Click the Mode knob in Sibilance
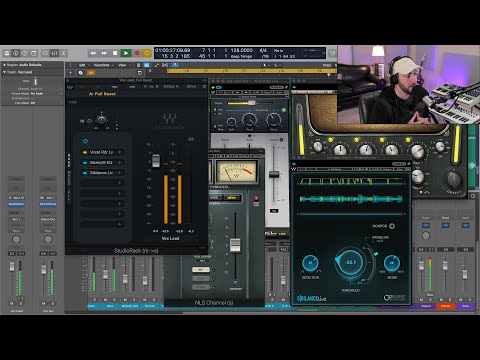Image resolution: width=480 pixels, height=360 pixels. click(x=392, y=263)
